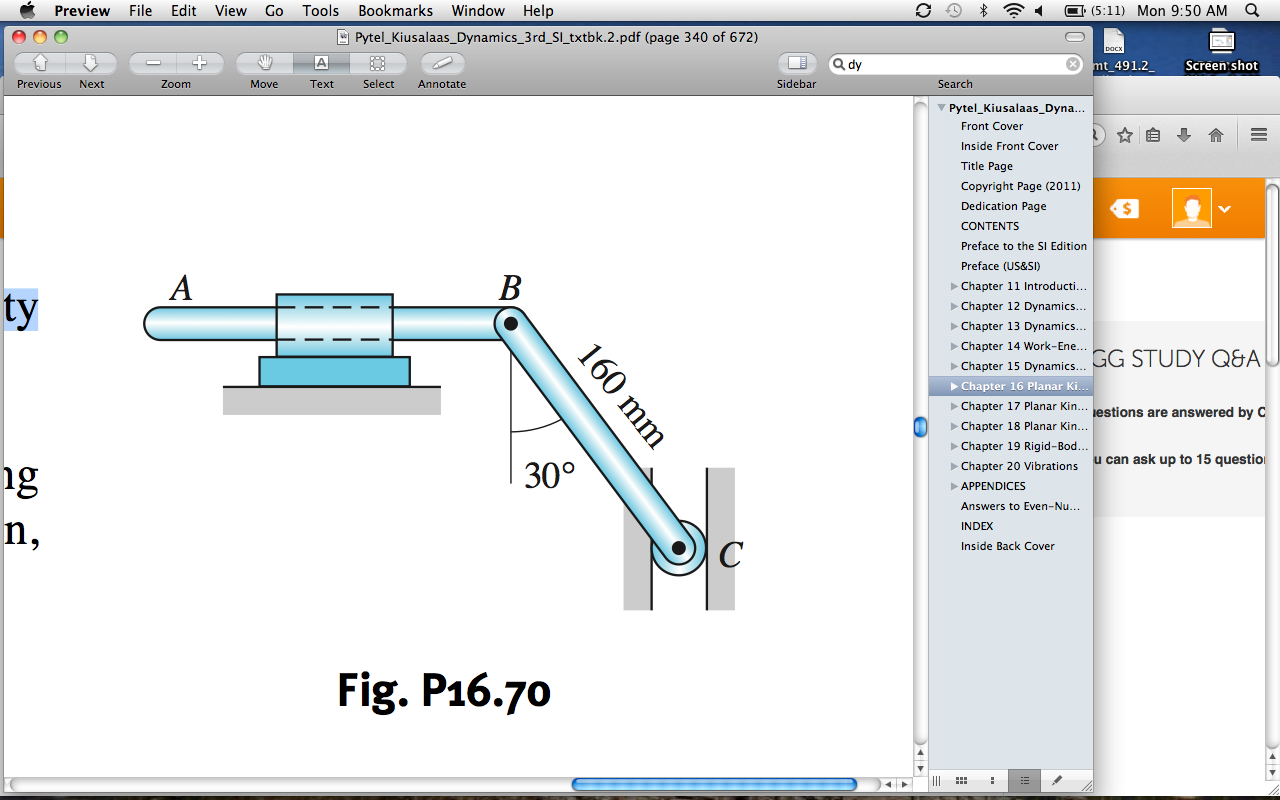
Task: Click the annotation pencil icon below the sidebar
Action: click(1056, 780)
